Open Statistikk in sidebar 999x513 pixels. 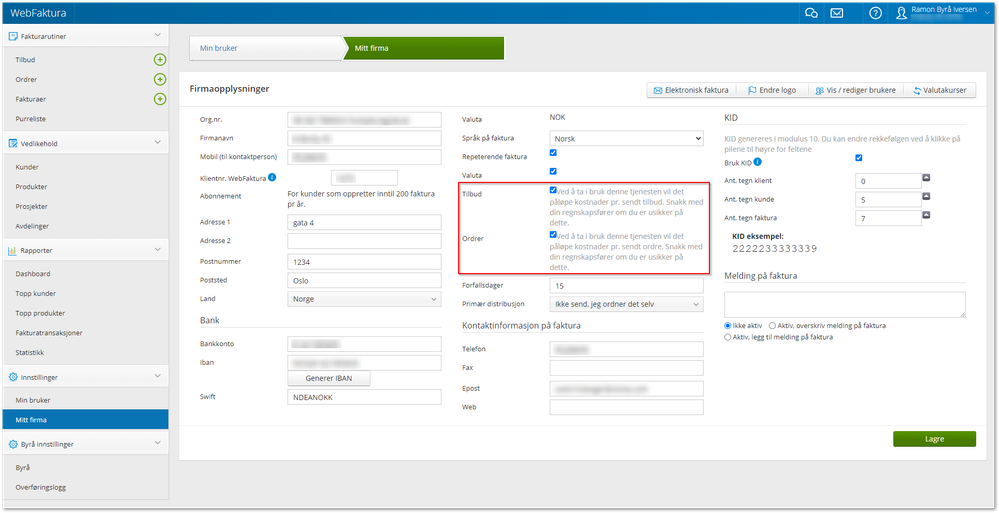coord(29,352)
